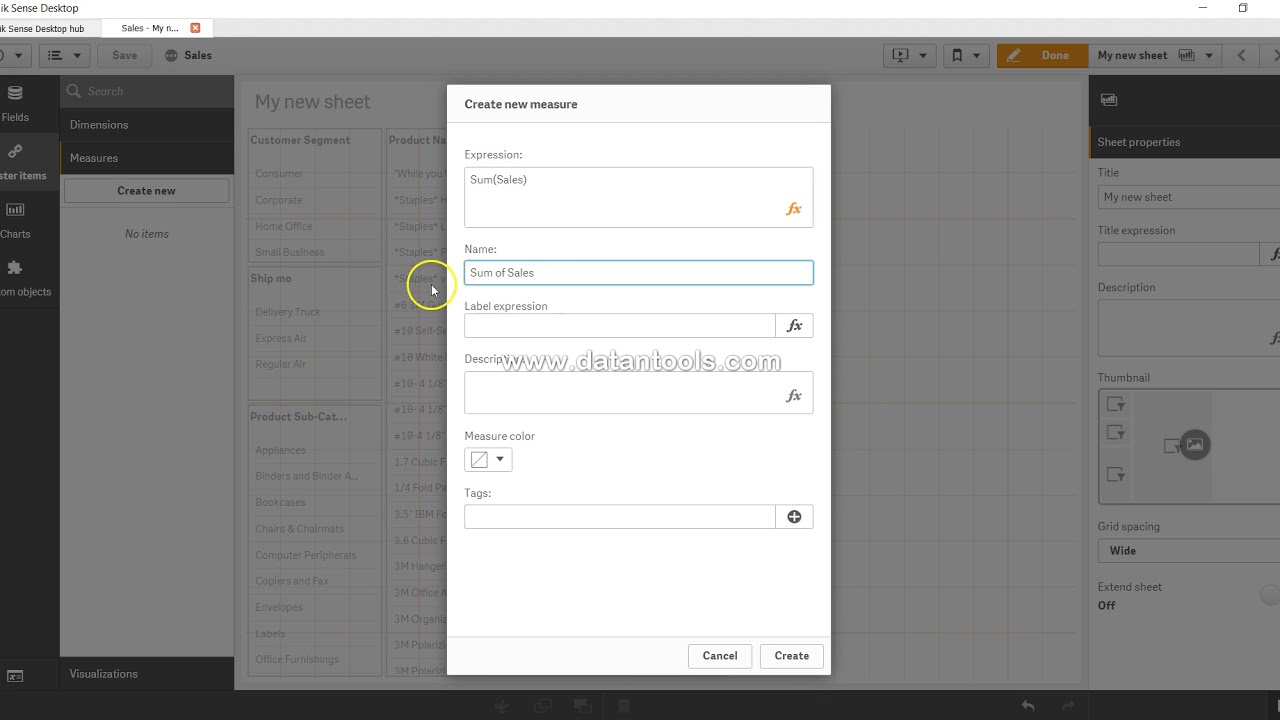
Task: Click the Create button in dialog
Action: [x=791, y=656]
